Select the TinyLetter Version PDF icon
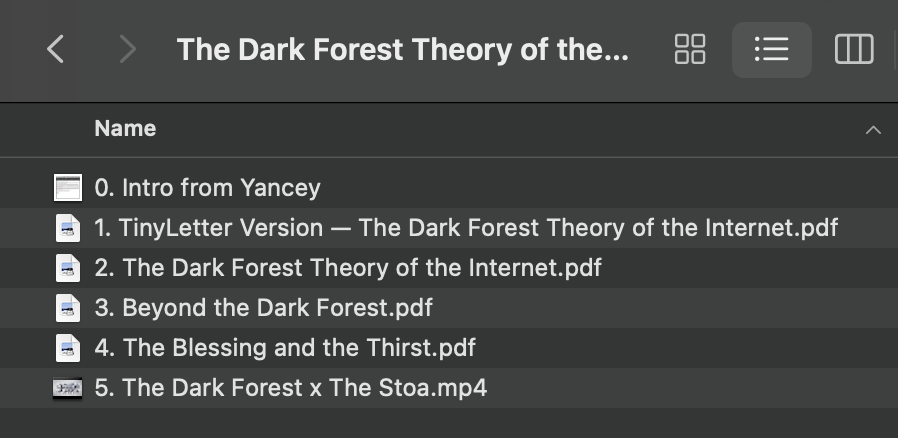Viewport: 898px width, 438px height. coord(67,228)
